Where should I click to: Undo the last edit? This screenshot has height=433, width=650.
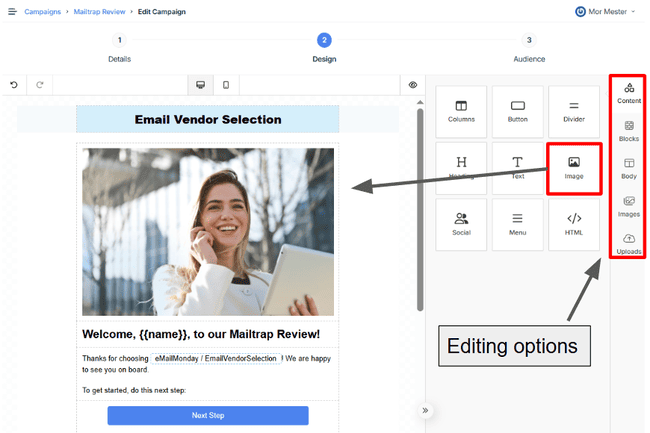point(14,85)
